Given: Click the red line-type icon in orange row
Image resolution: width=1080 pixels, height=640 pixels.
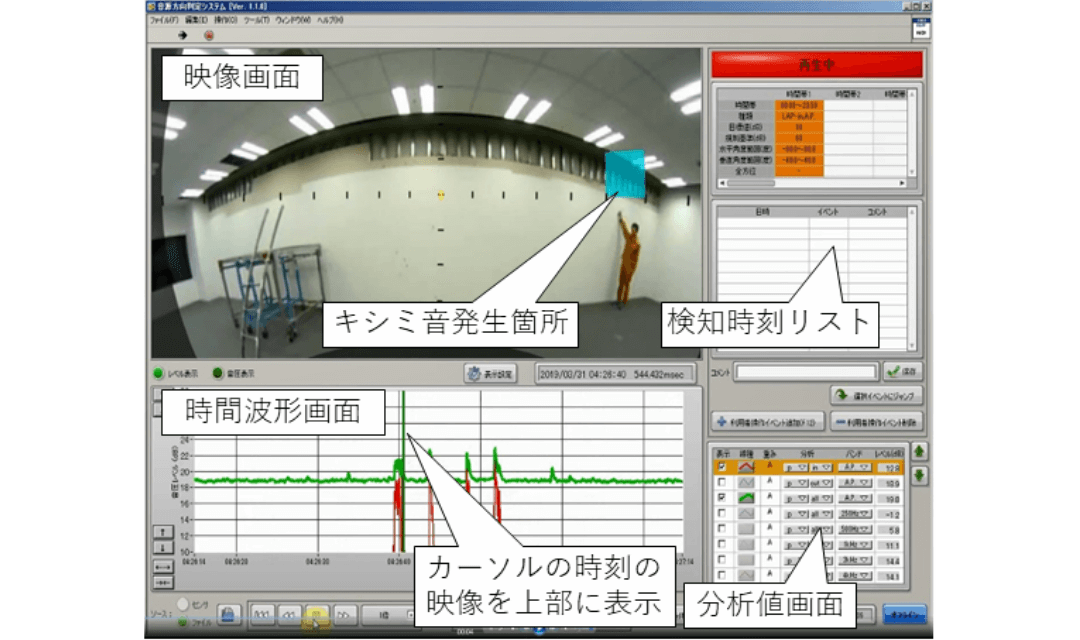Looking at the screenshot, I should pyautogui.click(x=746, y=467).
